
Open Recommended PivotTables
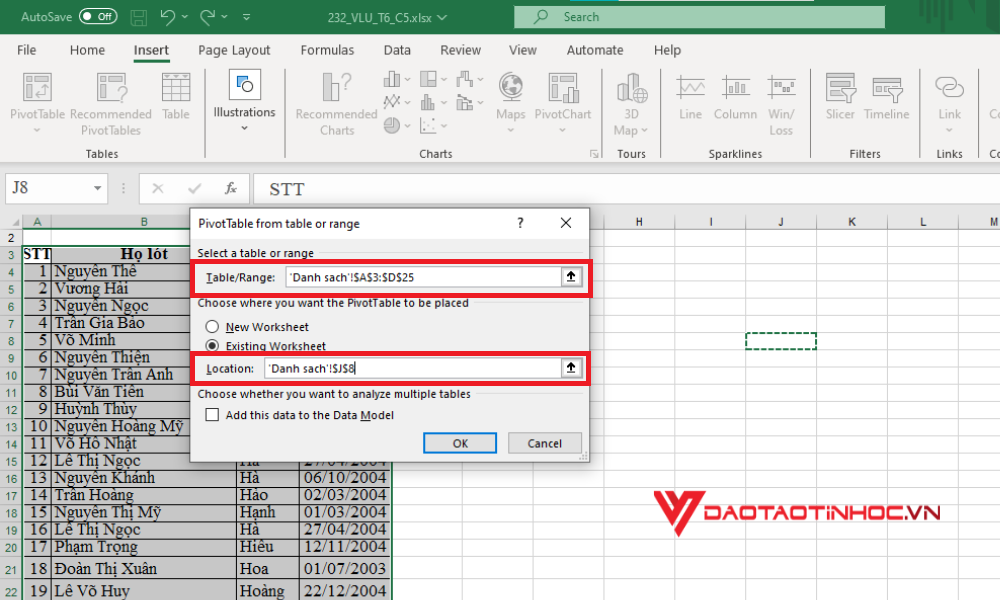(110, 90)
